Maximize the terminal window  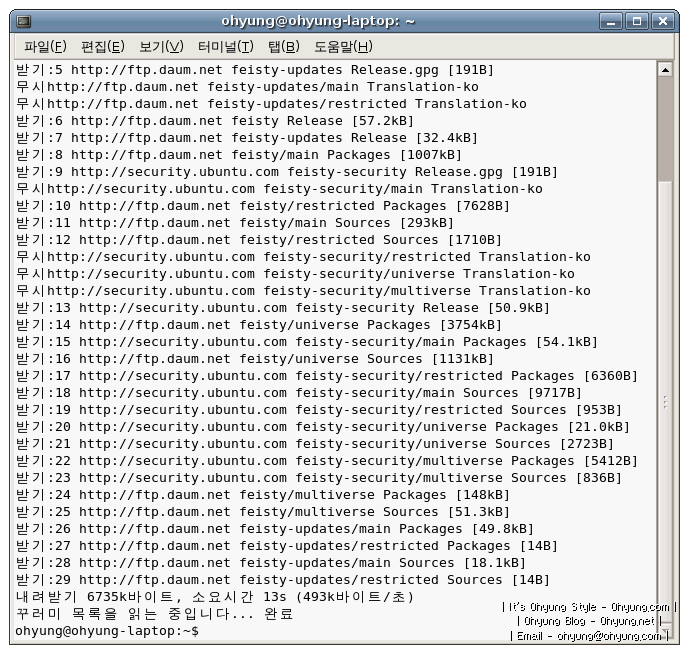tap(637, 21)
